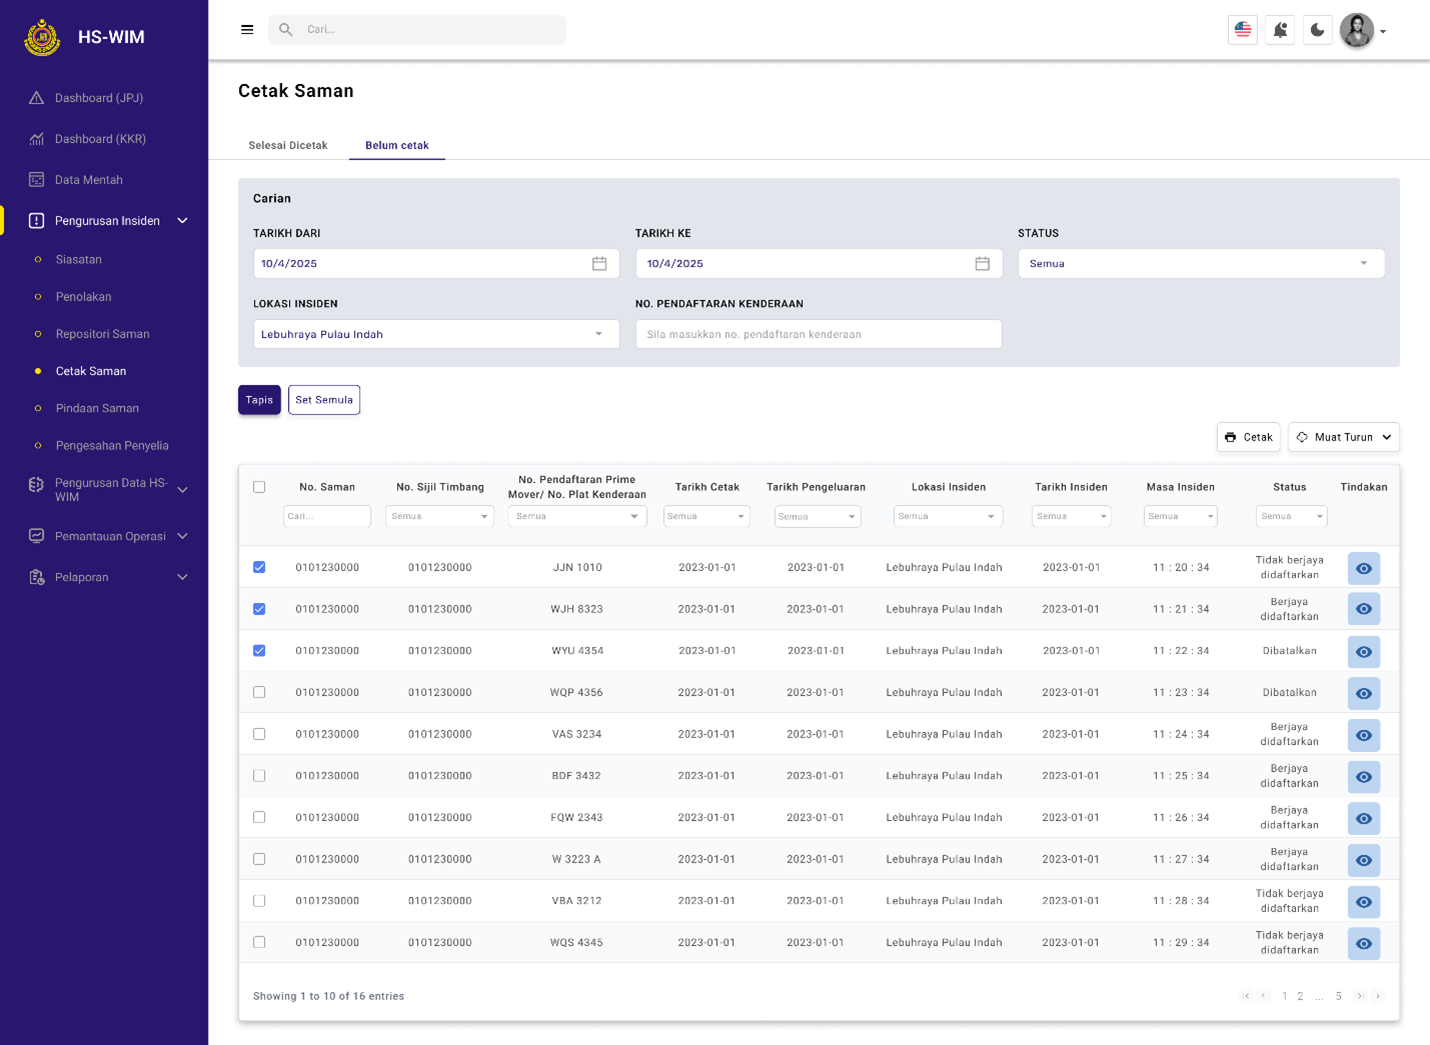Click the Set Semula button
The height and width of the screenshot is (1045, 1430).
(x=324, y=400)
